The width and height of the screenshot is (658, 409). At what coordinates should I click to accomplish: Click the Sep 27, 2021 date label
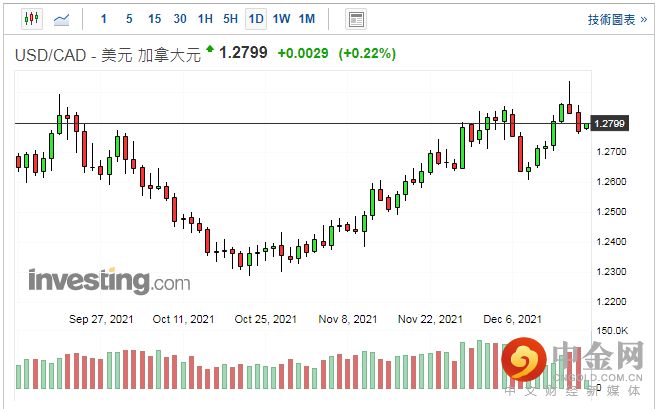coord(101,319)
